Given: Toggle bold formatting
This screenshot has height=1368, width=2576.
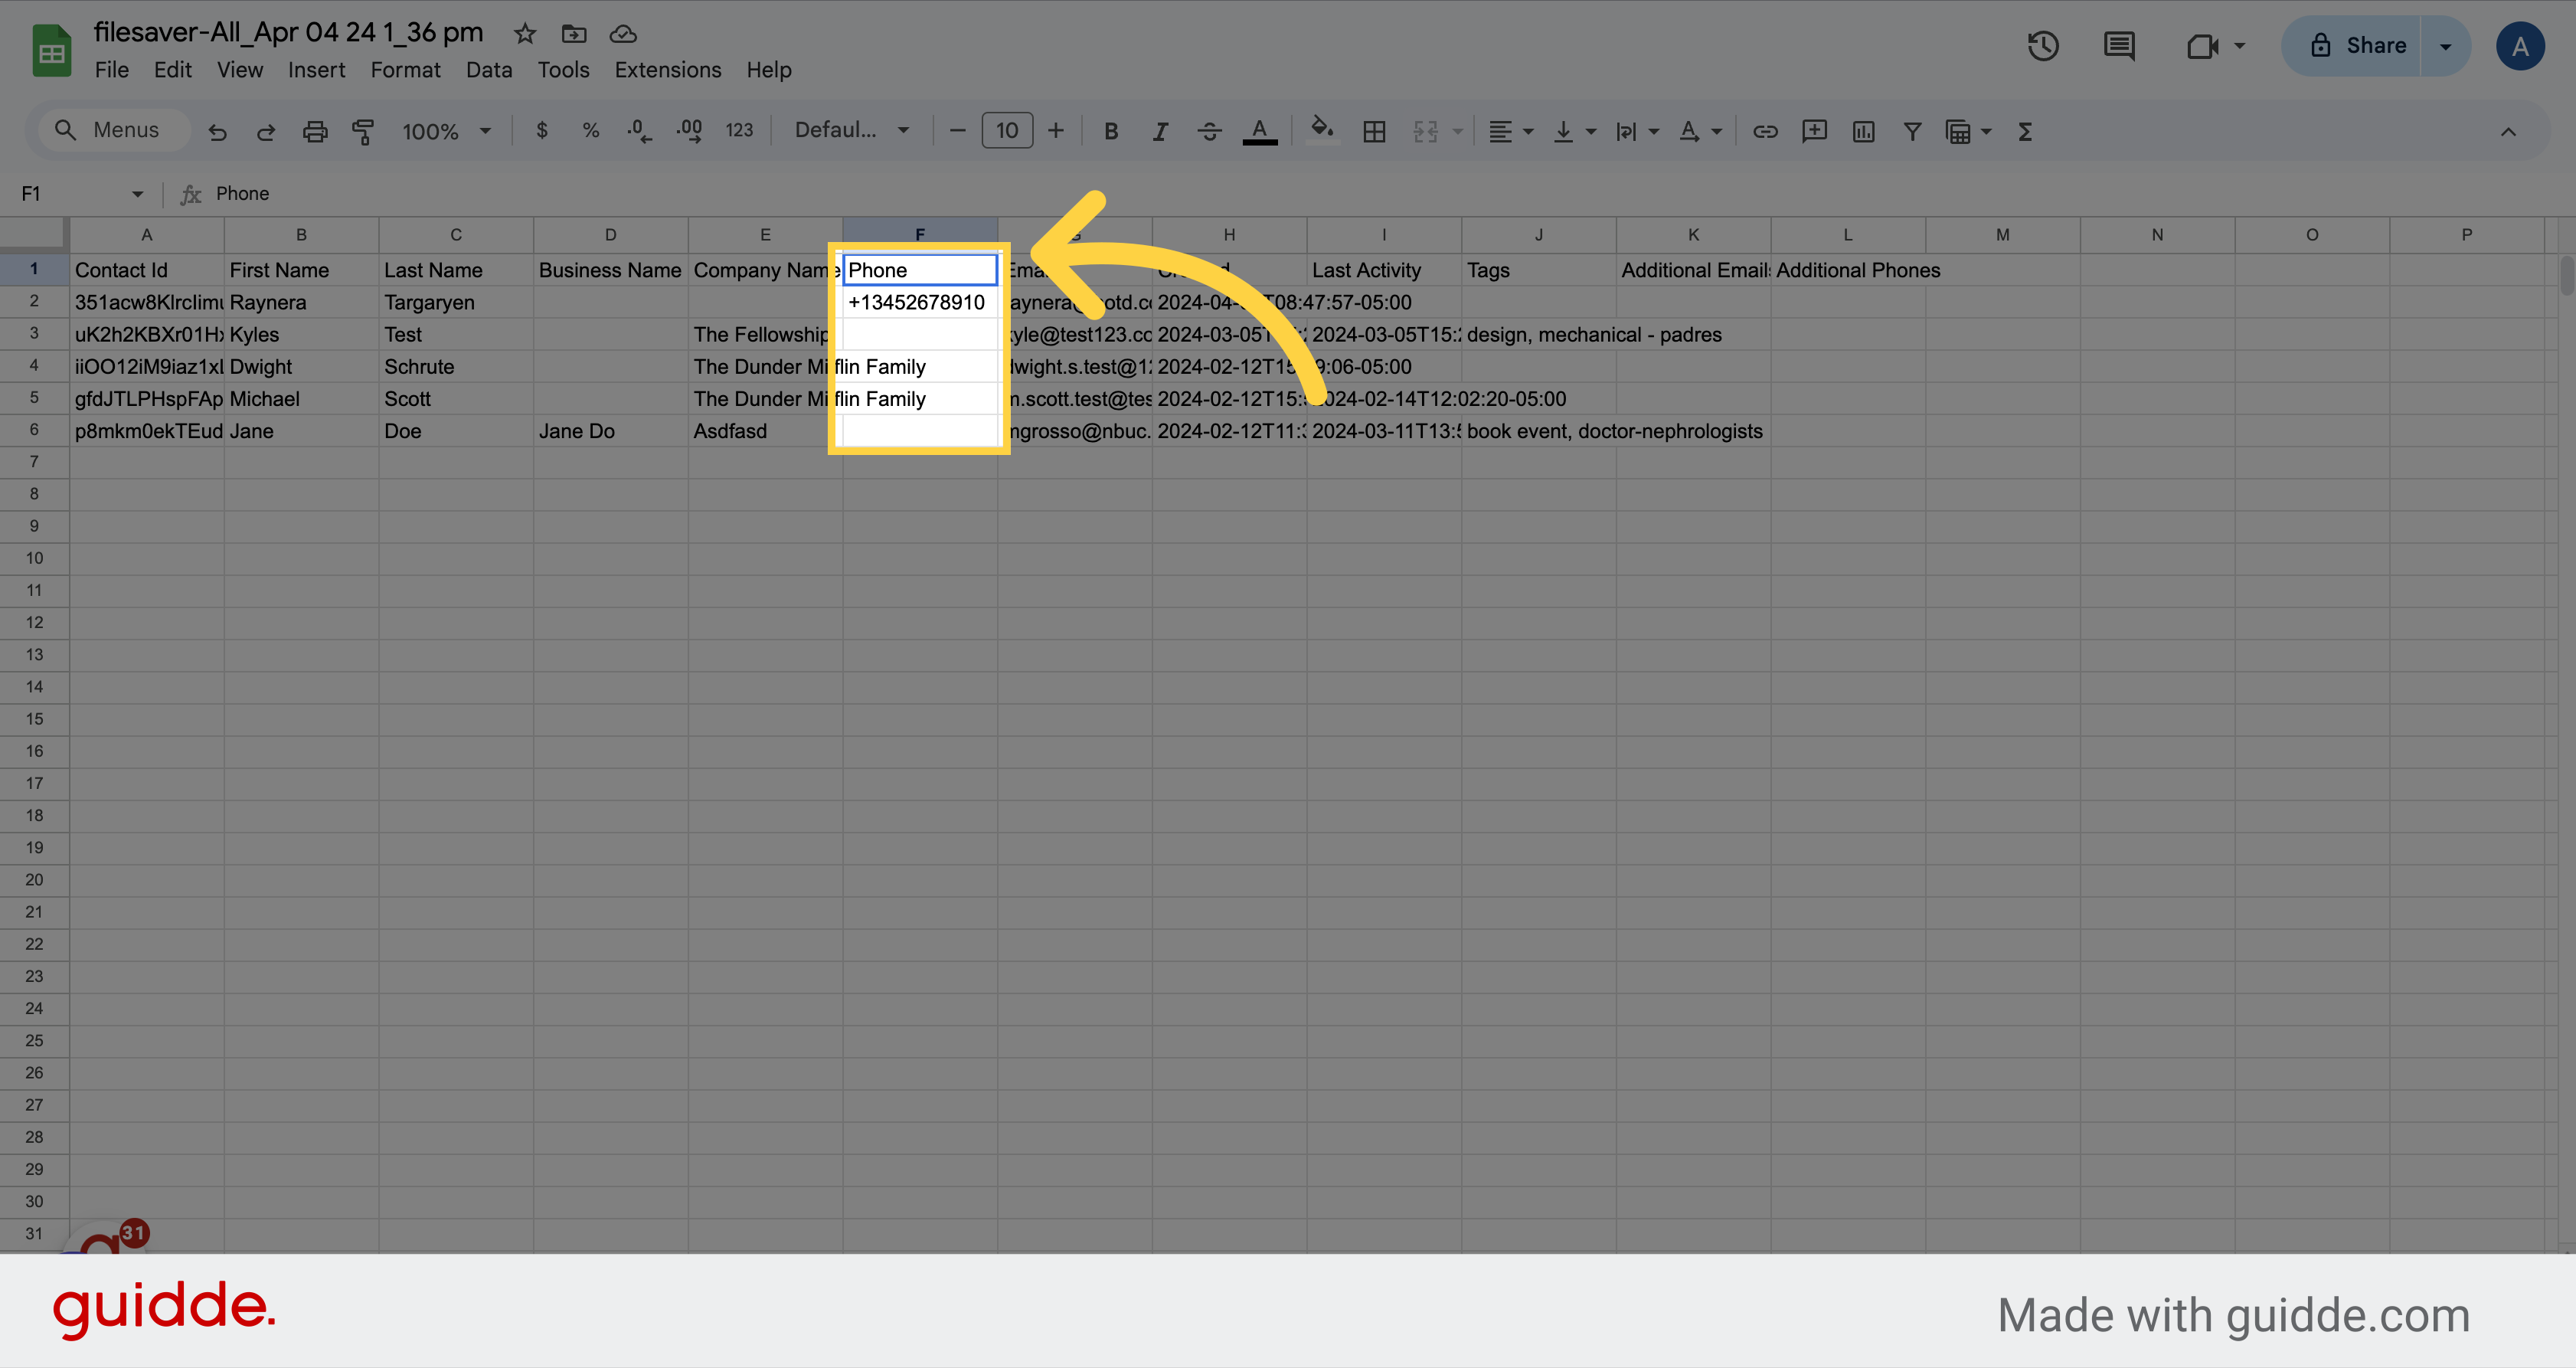Looking at the screenshot, I should click(x=1111, y=131).
